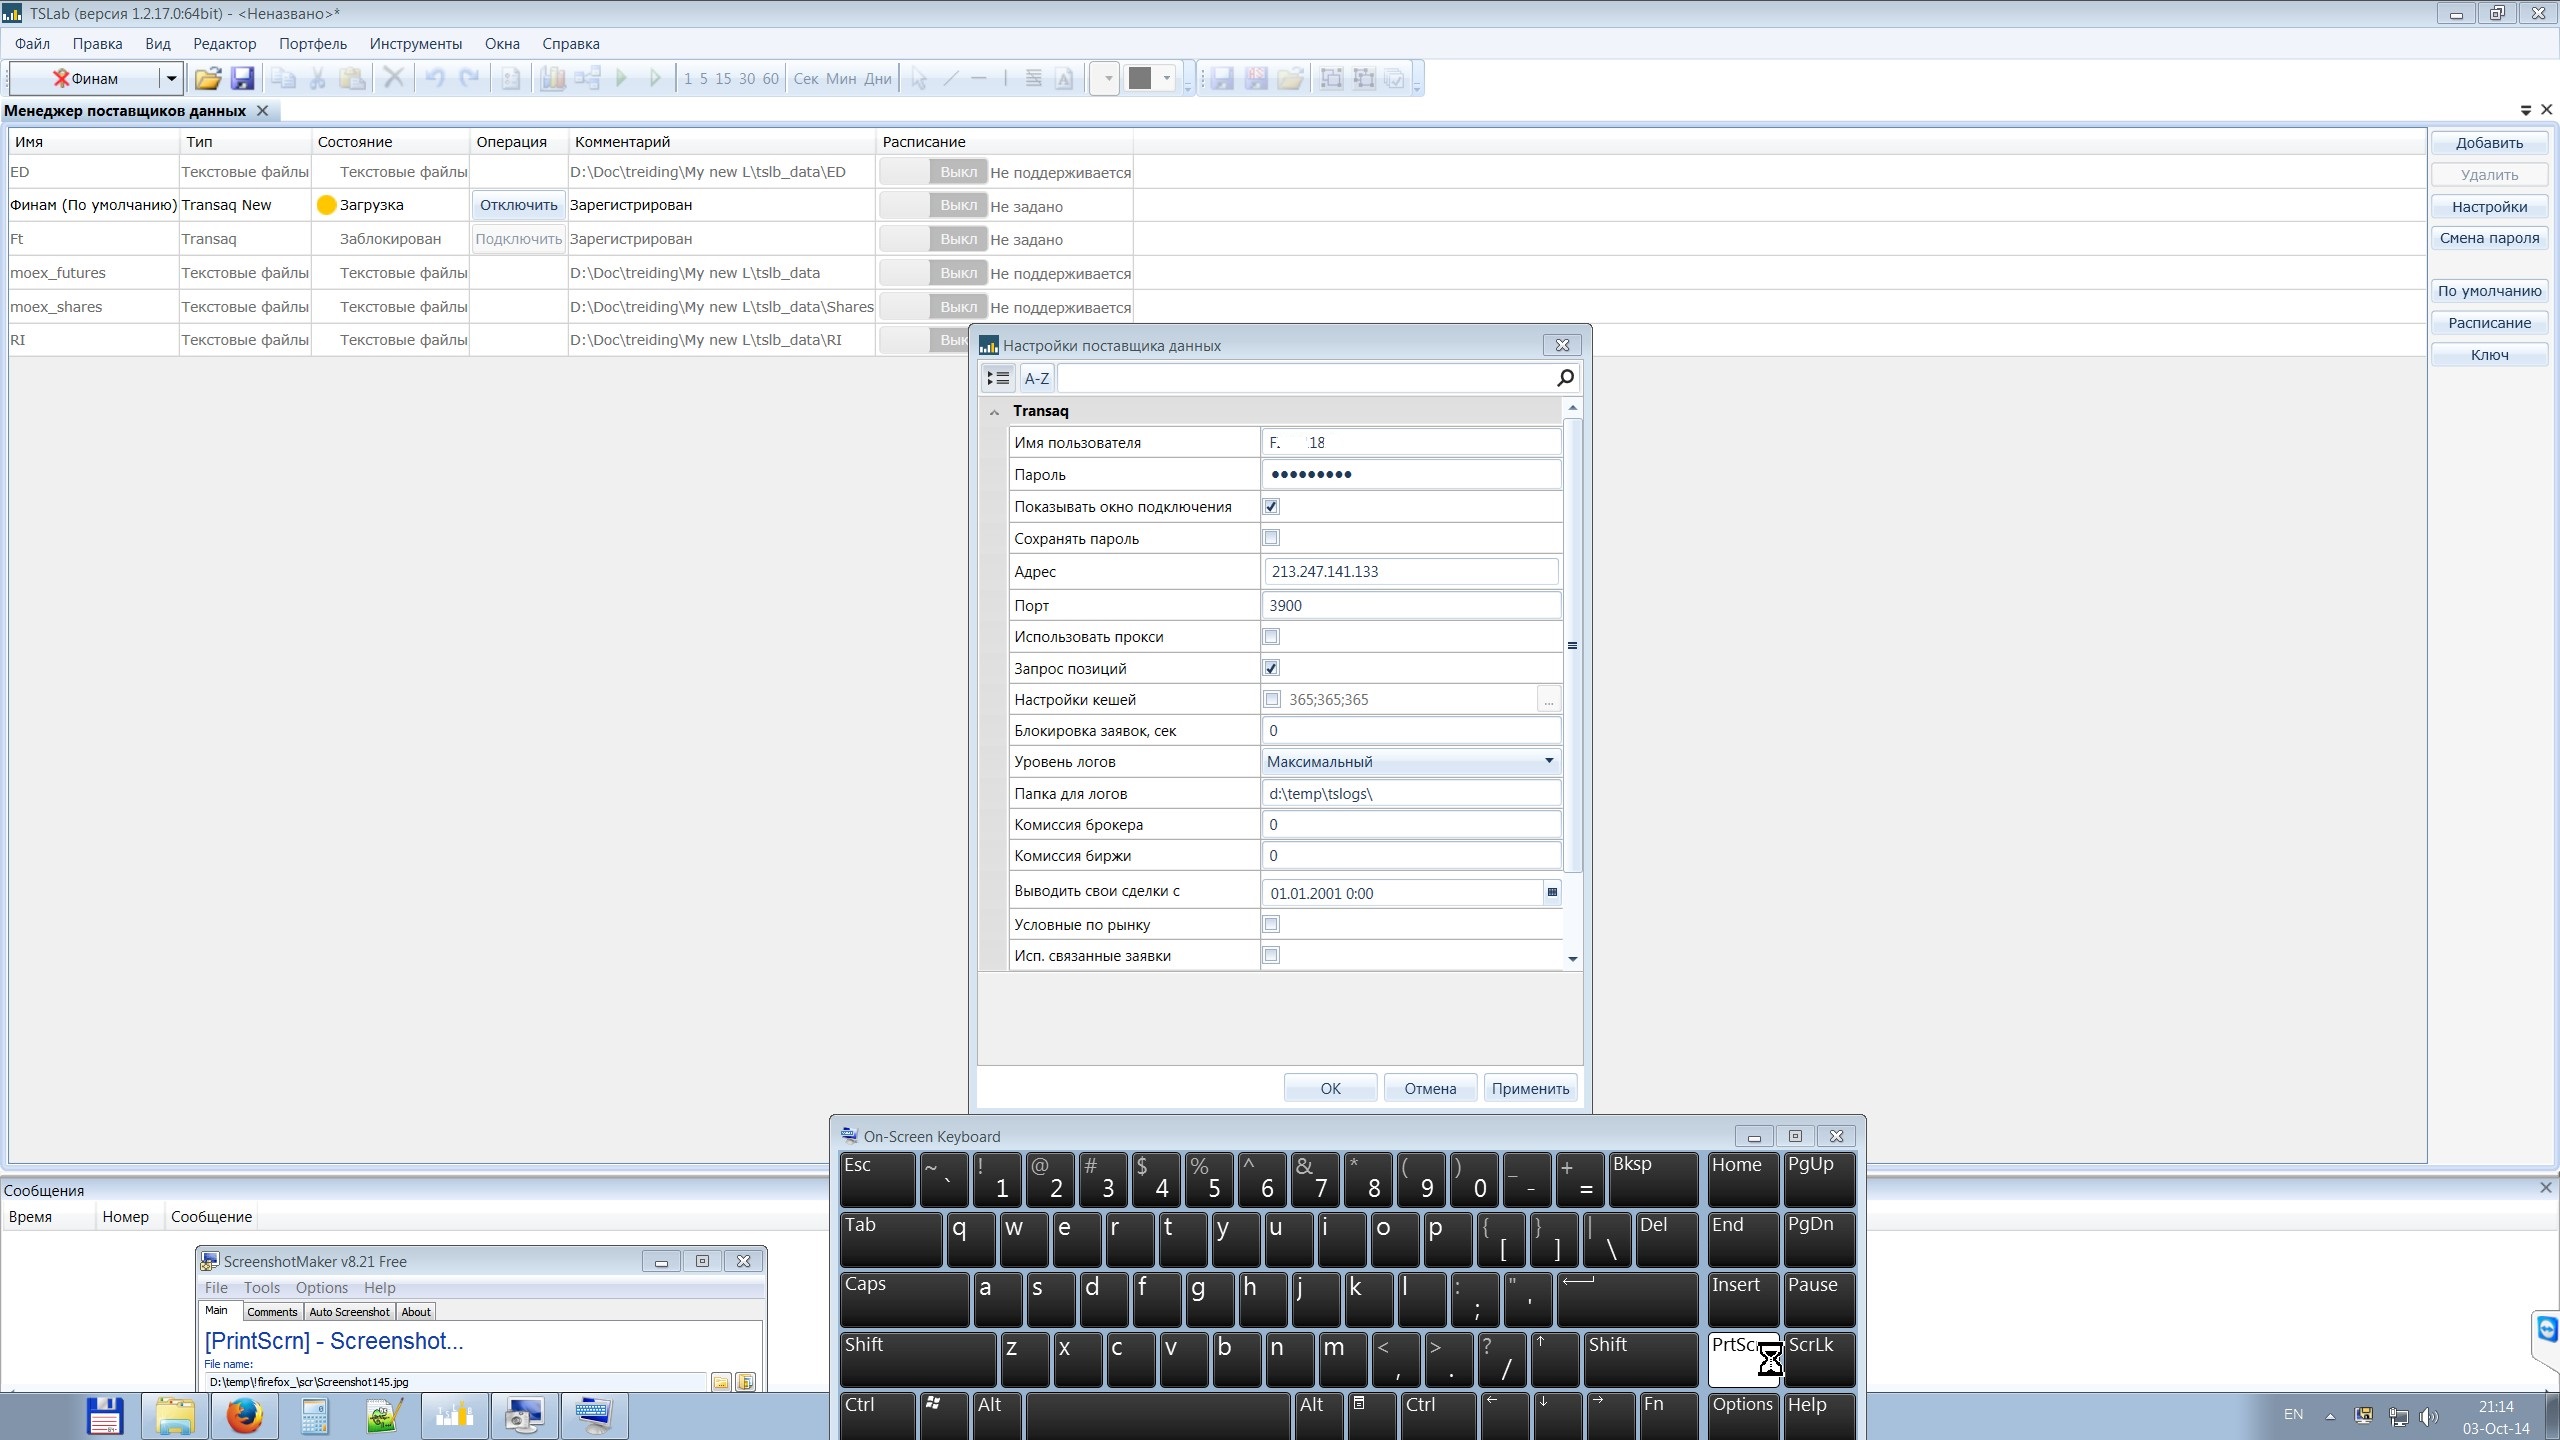The image size is (2560, 1440).
Task: Open the gray color swatch dropdown
Action: pyautogui.click(x=1166, y=79)
